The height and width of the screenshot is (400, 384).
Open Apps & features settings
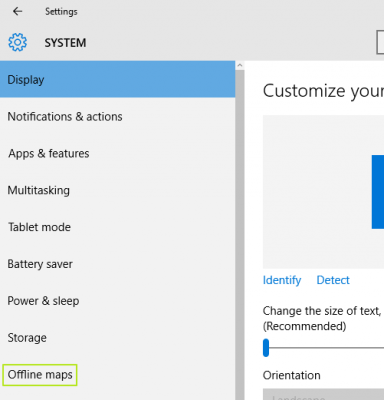[117, 153]
